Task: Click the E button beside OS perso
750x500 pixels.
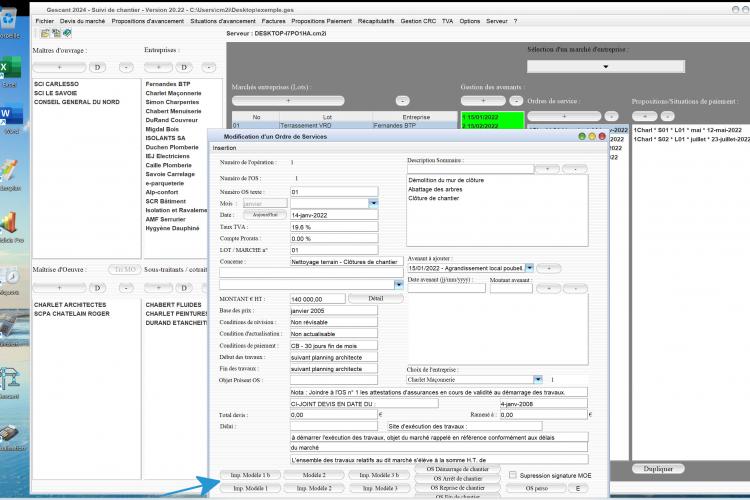Action: click(x=578, y=488)
